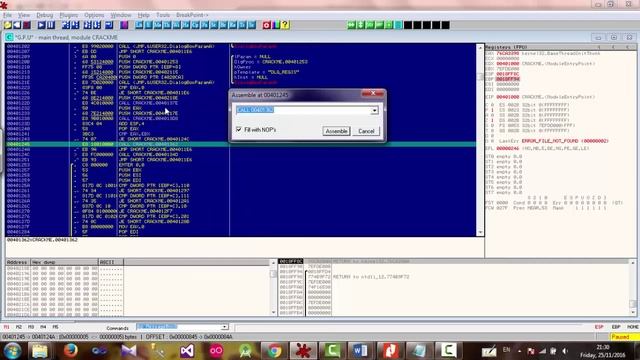Click the yellow question mark help icon
The height and width of the screenshot is (360, 640).
285,25
